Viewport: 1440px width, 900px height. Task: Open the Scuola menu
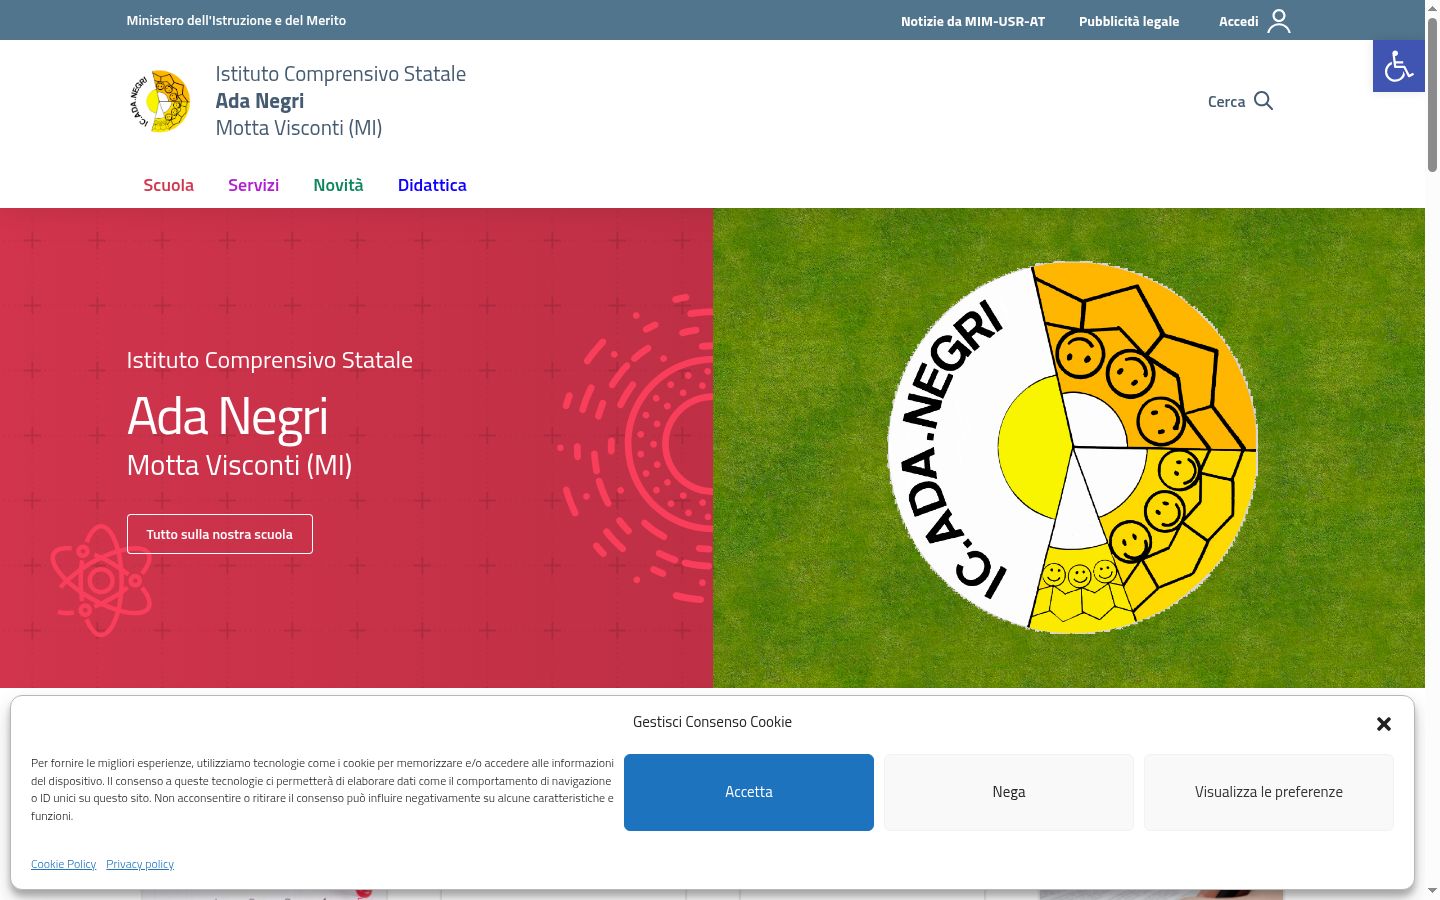pos(168,185)
